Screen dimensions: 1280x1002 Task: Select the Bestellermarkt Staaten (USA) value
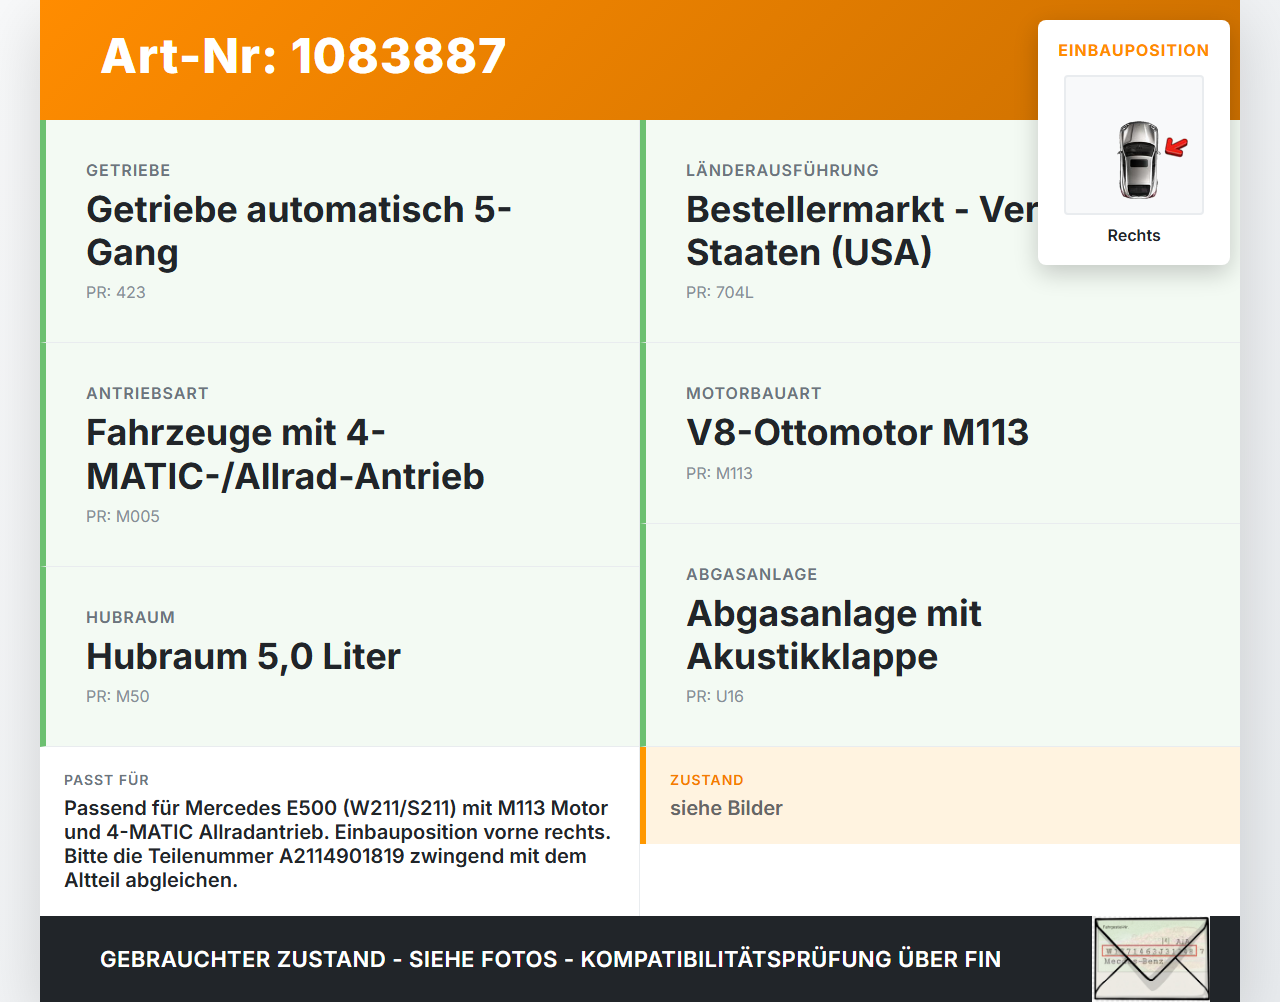coord(862,231)
